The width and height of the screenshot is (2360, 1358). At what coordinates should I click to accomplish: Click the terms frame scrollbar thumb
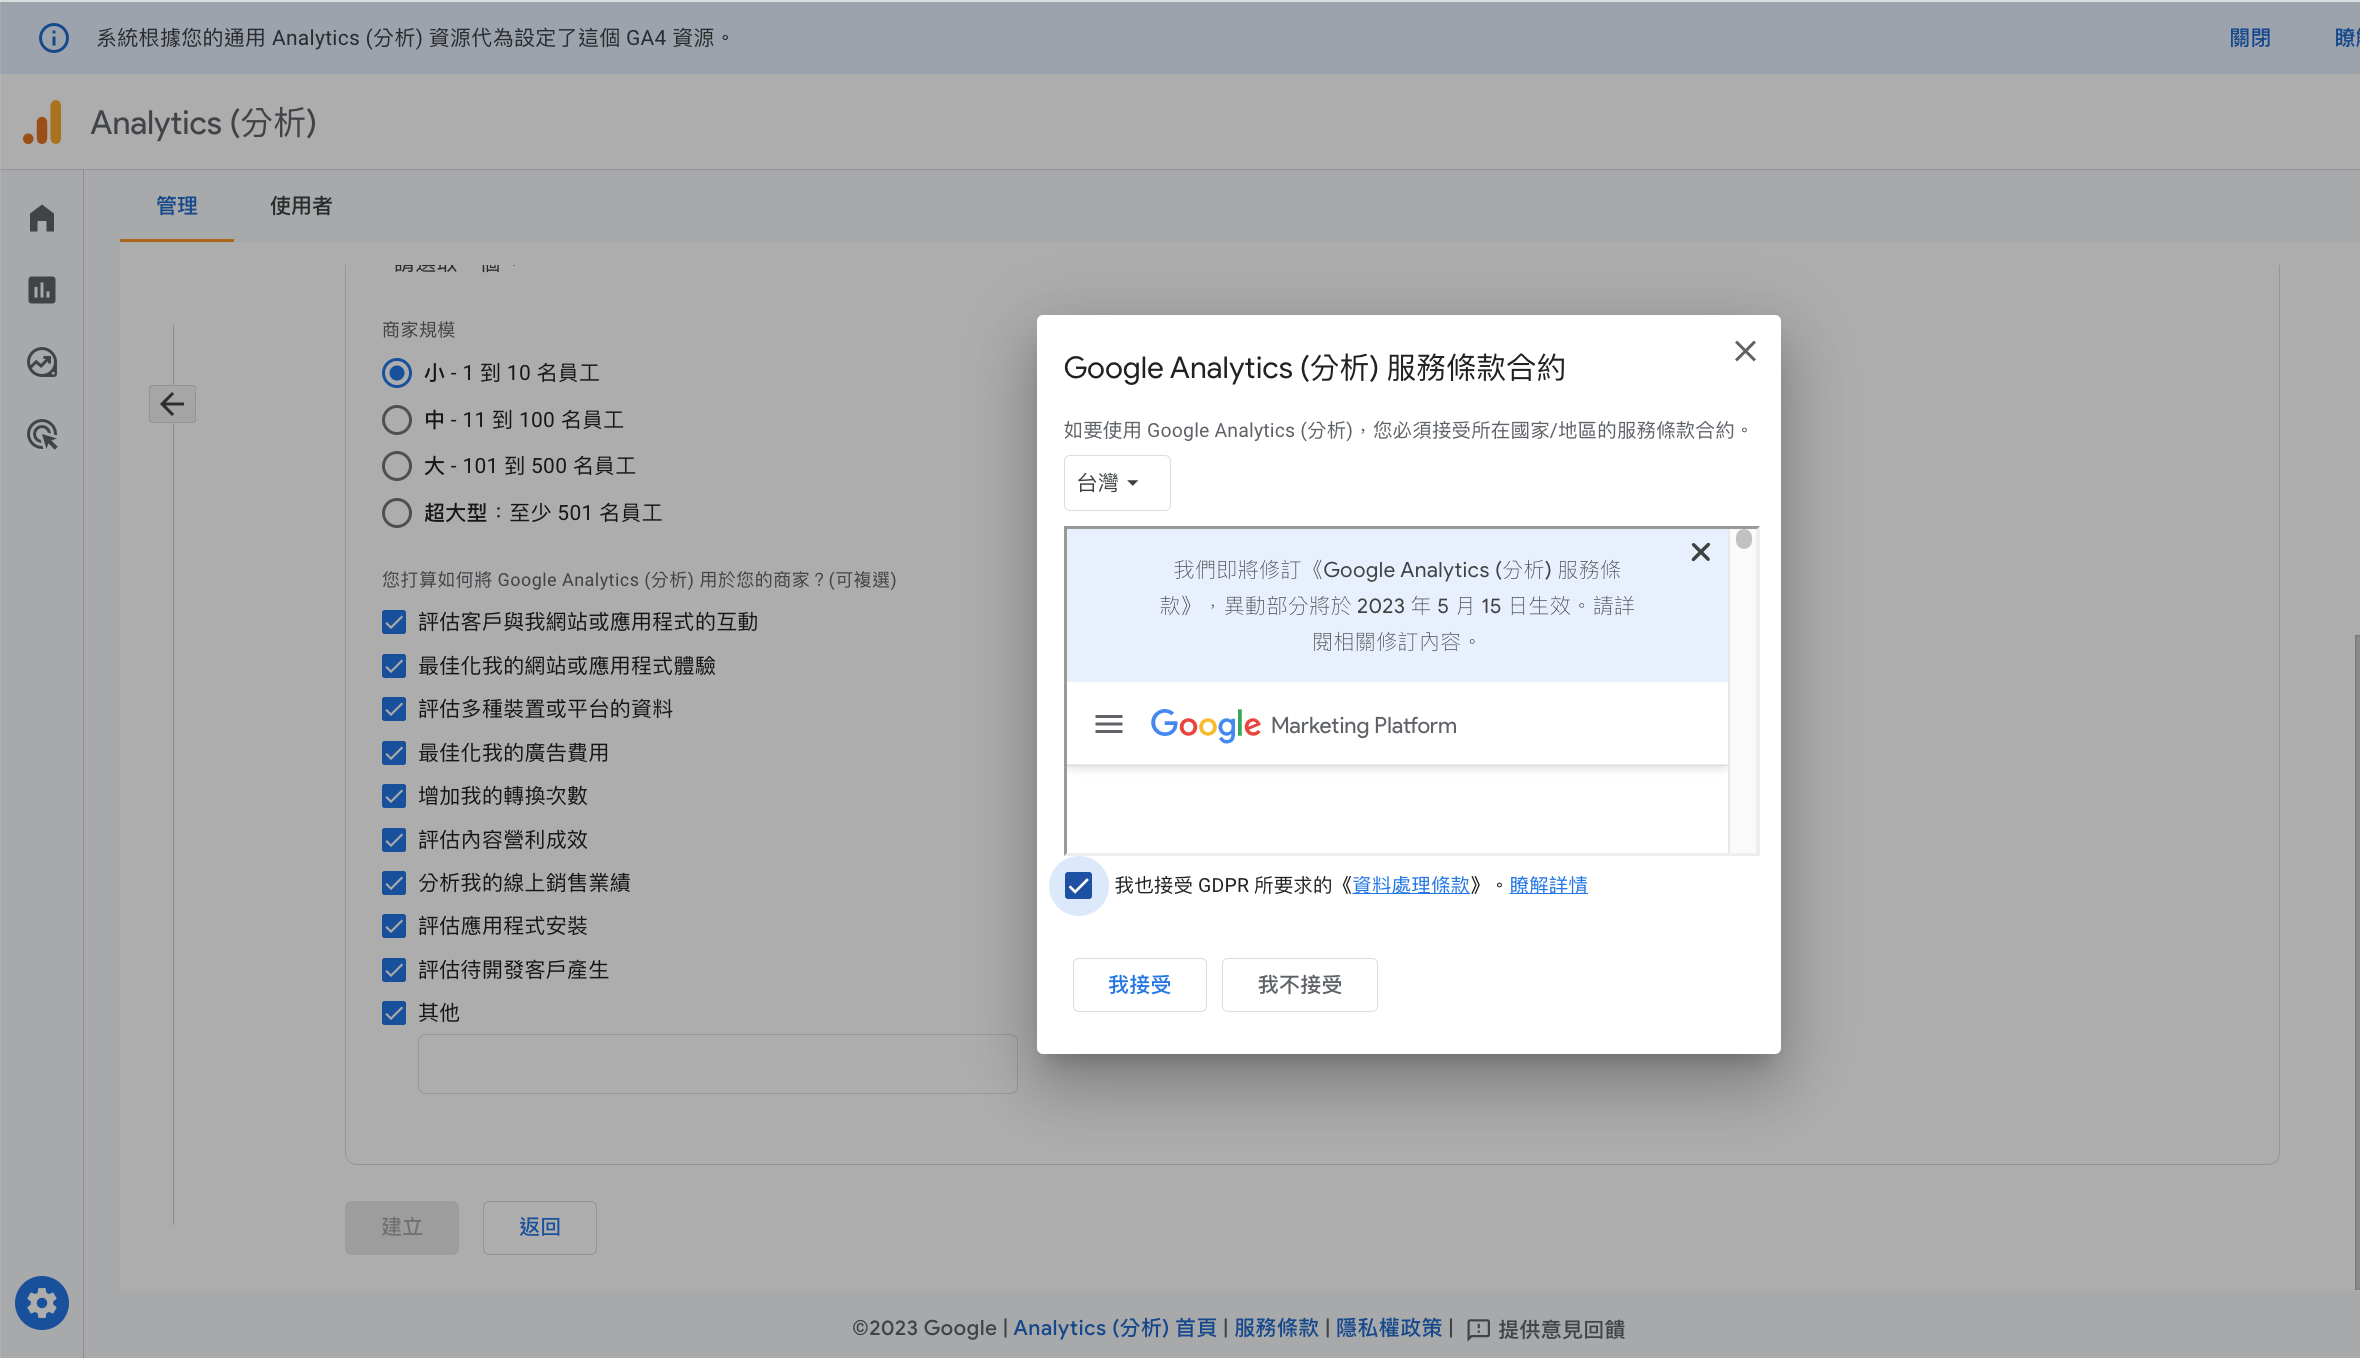[1744, 540]
